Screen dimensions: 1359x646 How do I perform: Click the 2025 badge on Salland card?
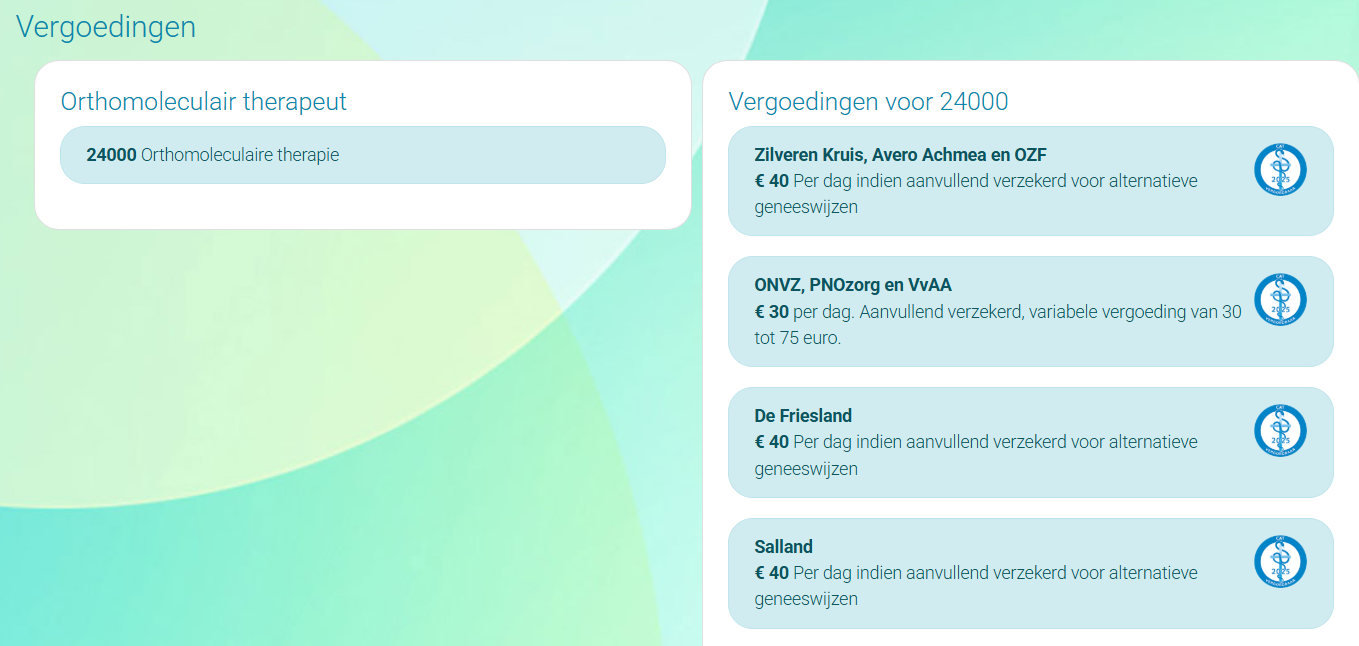pos(1280,562)
